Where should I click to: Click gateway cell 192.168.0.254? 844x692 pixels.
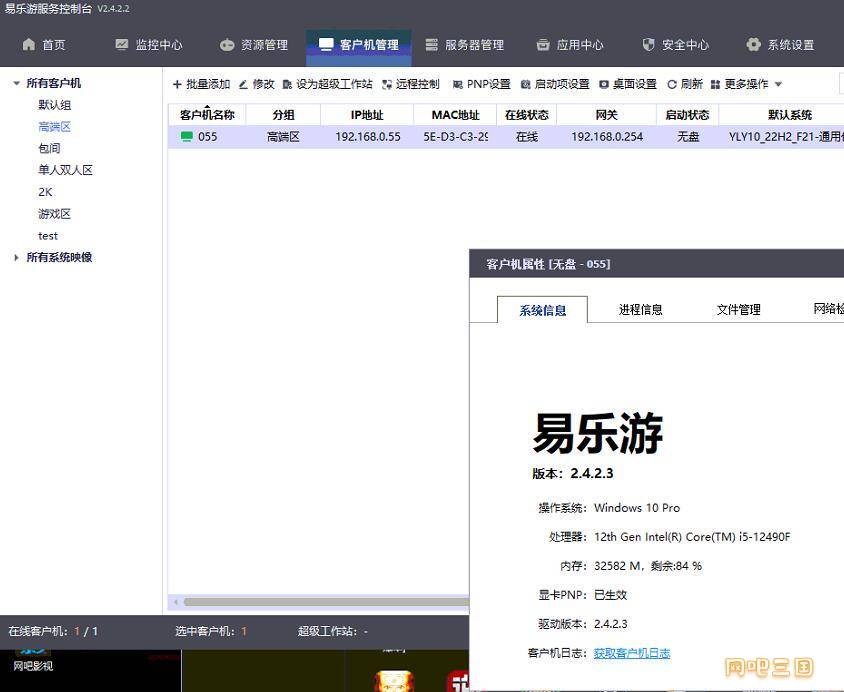(607, 137)
